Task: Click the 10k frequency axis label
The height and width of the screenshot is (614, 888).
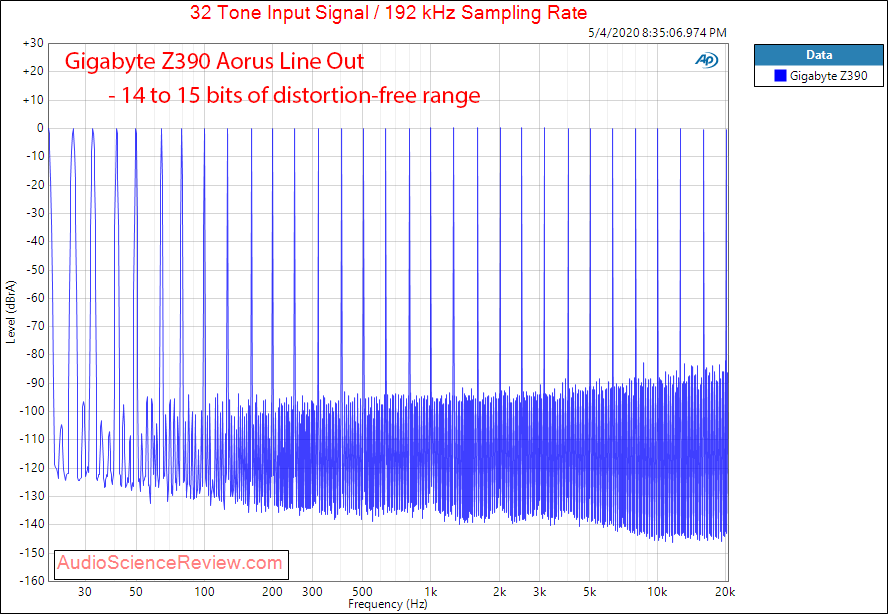Action: coord(658,592)
